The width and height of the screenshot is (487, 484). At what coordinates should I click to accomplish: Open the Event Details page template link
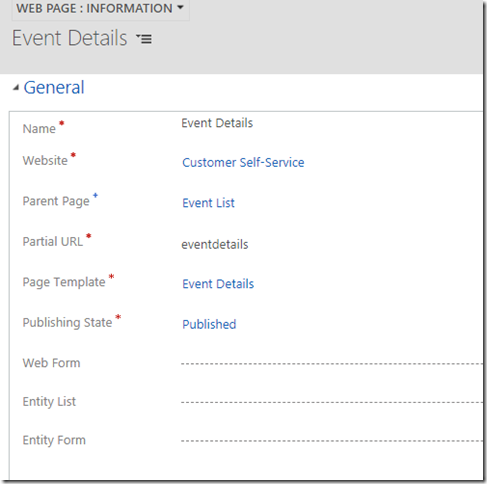click(x=218, y=284)
